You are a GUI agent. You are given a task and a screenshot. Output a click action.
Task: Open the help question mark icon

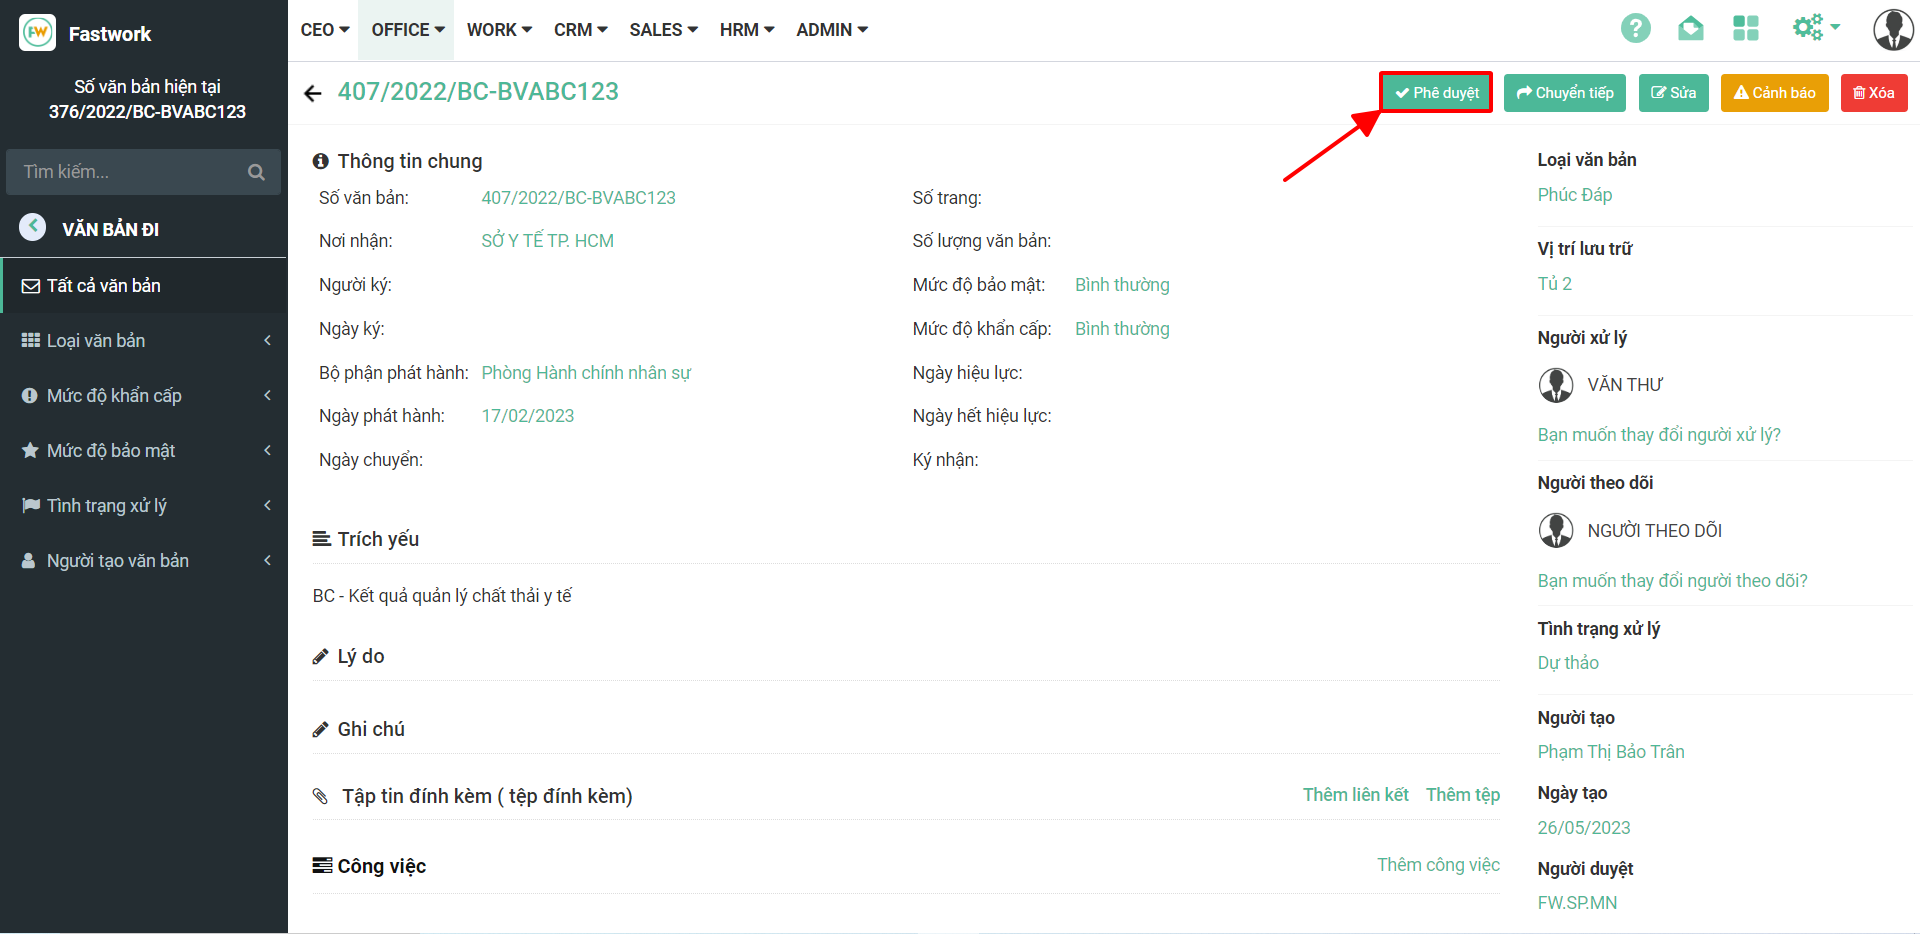point(1635,29)
